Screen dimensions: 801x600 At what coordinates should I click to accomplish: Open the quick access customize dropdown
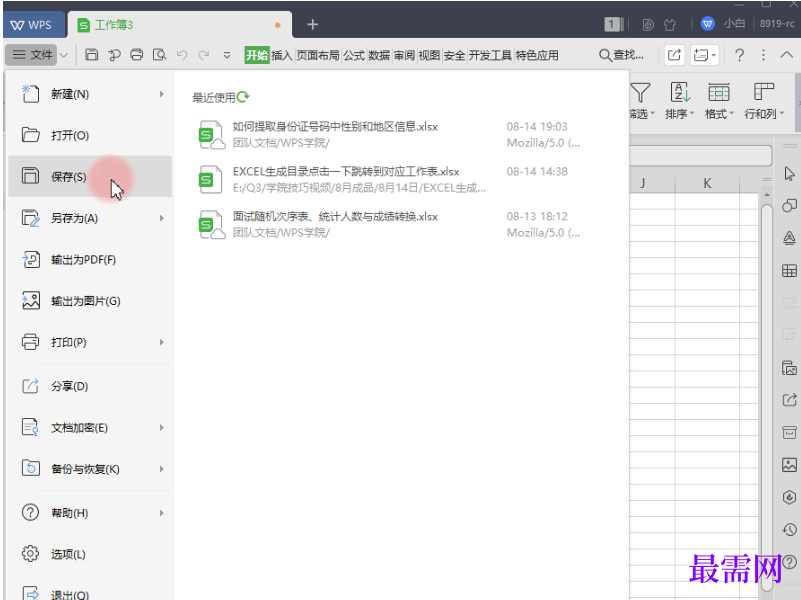(227, 55)
